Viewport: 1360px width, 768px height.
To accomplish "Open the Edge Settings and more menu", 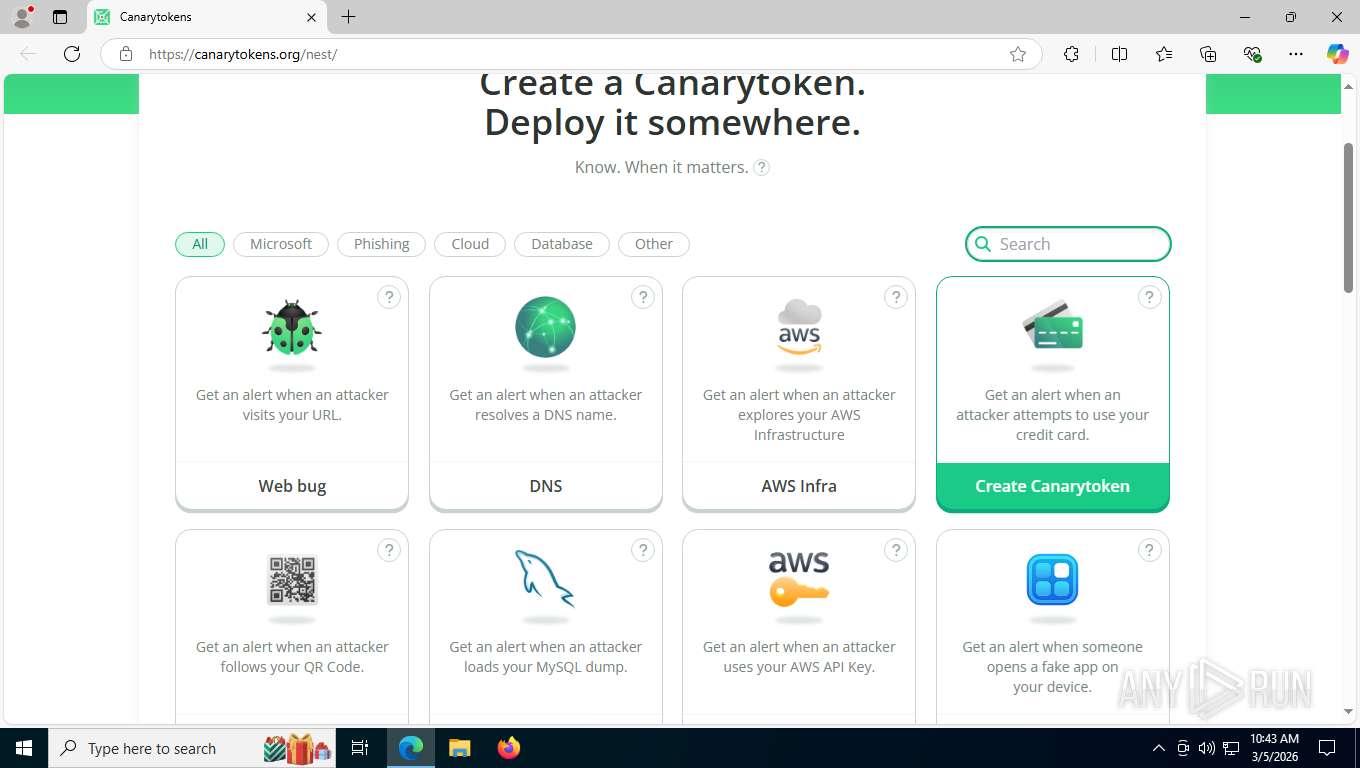I will coord(1296,54).
